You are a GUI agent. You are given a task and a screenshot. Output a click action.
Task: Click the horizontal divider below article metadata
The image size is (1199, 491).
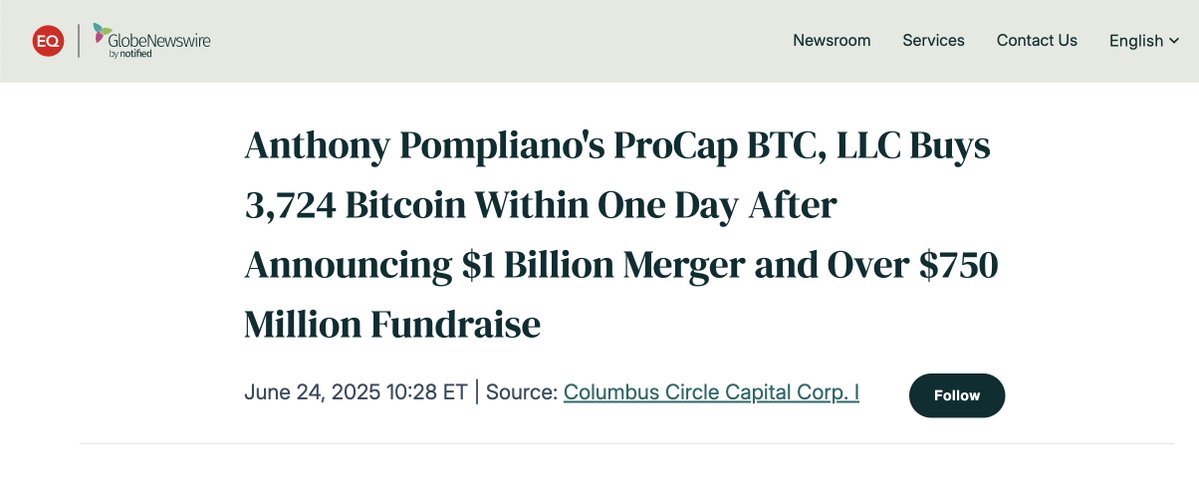627,444
